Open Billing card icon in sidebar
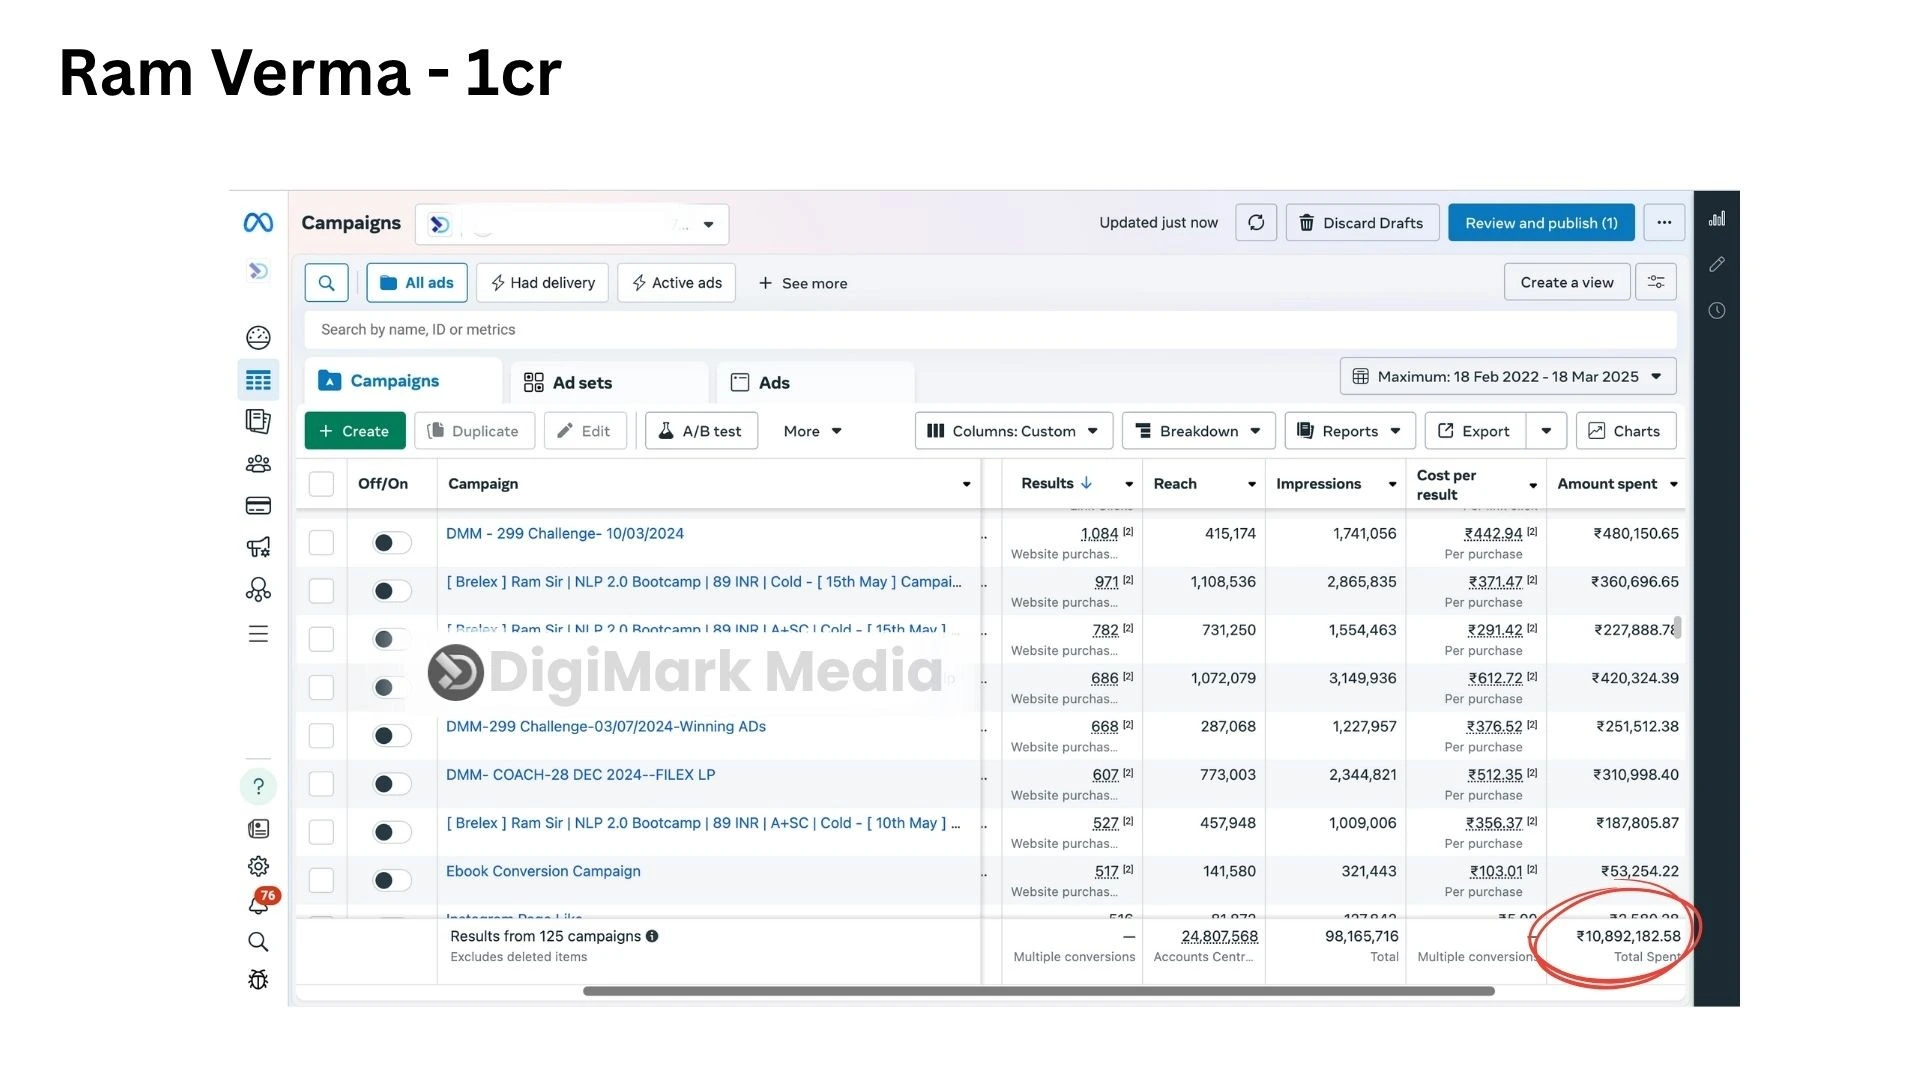The width and height of the screenshot is (1920, 1080). 258,506
